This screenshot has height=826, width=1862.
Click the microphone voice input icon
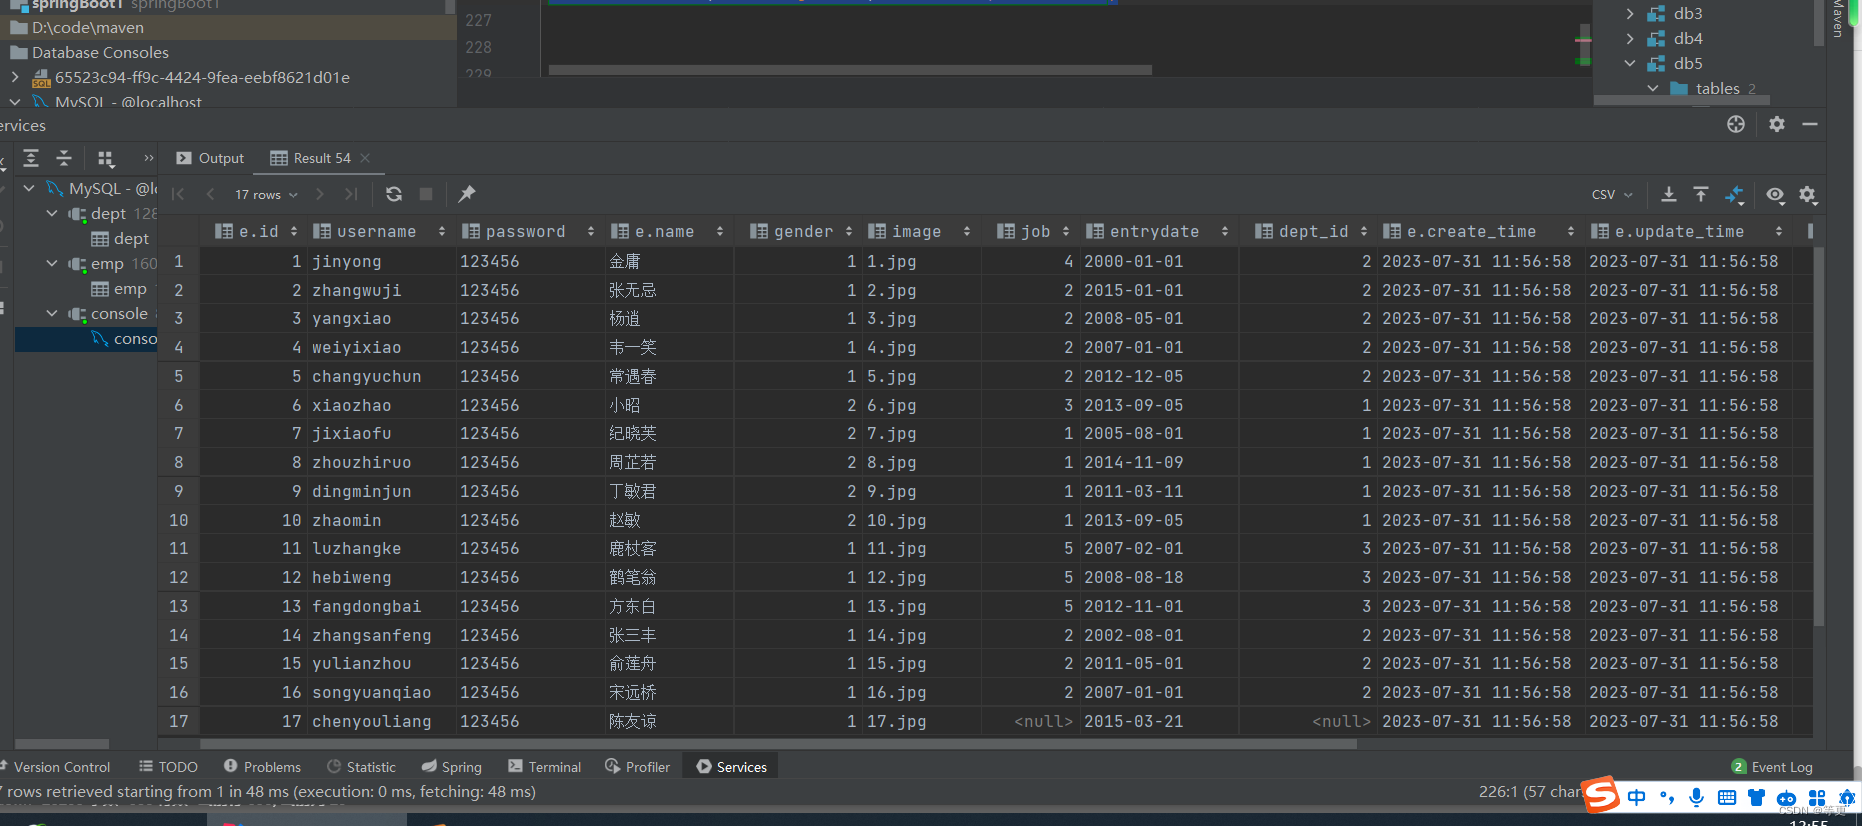pos(1696,797)
